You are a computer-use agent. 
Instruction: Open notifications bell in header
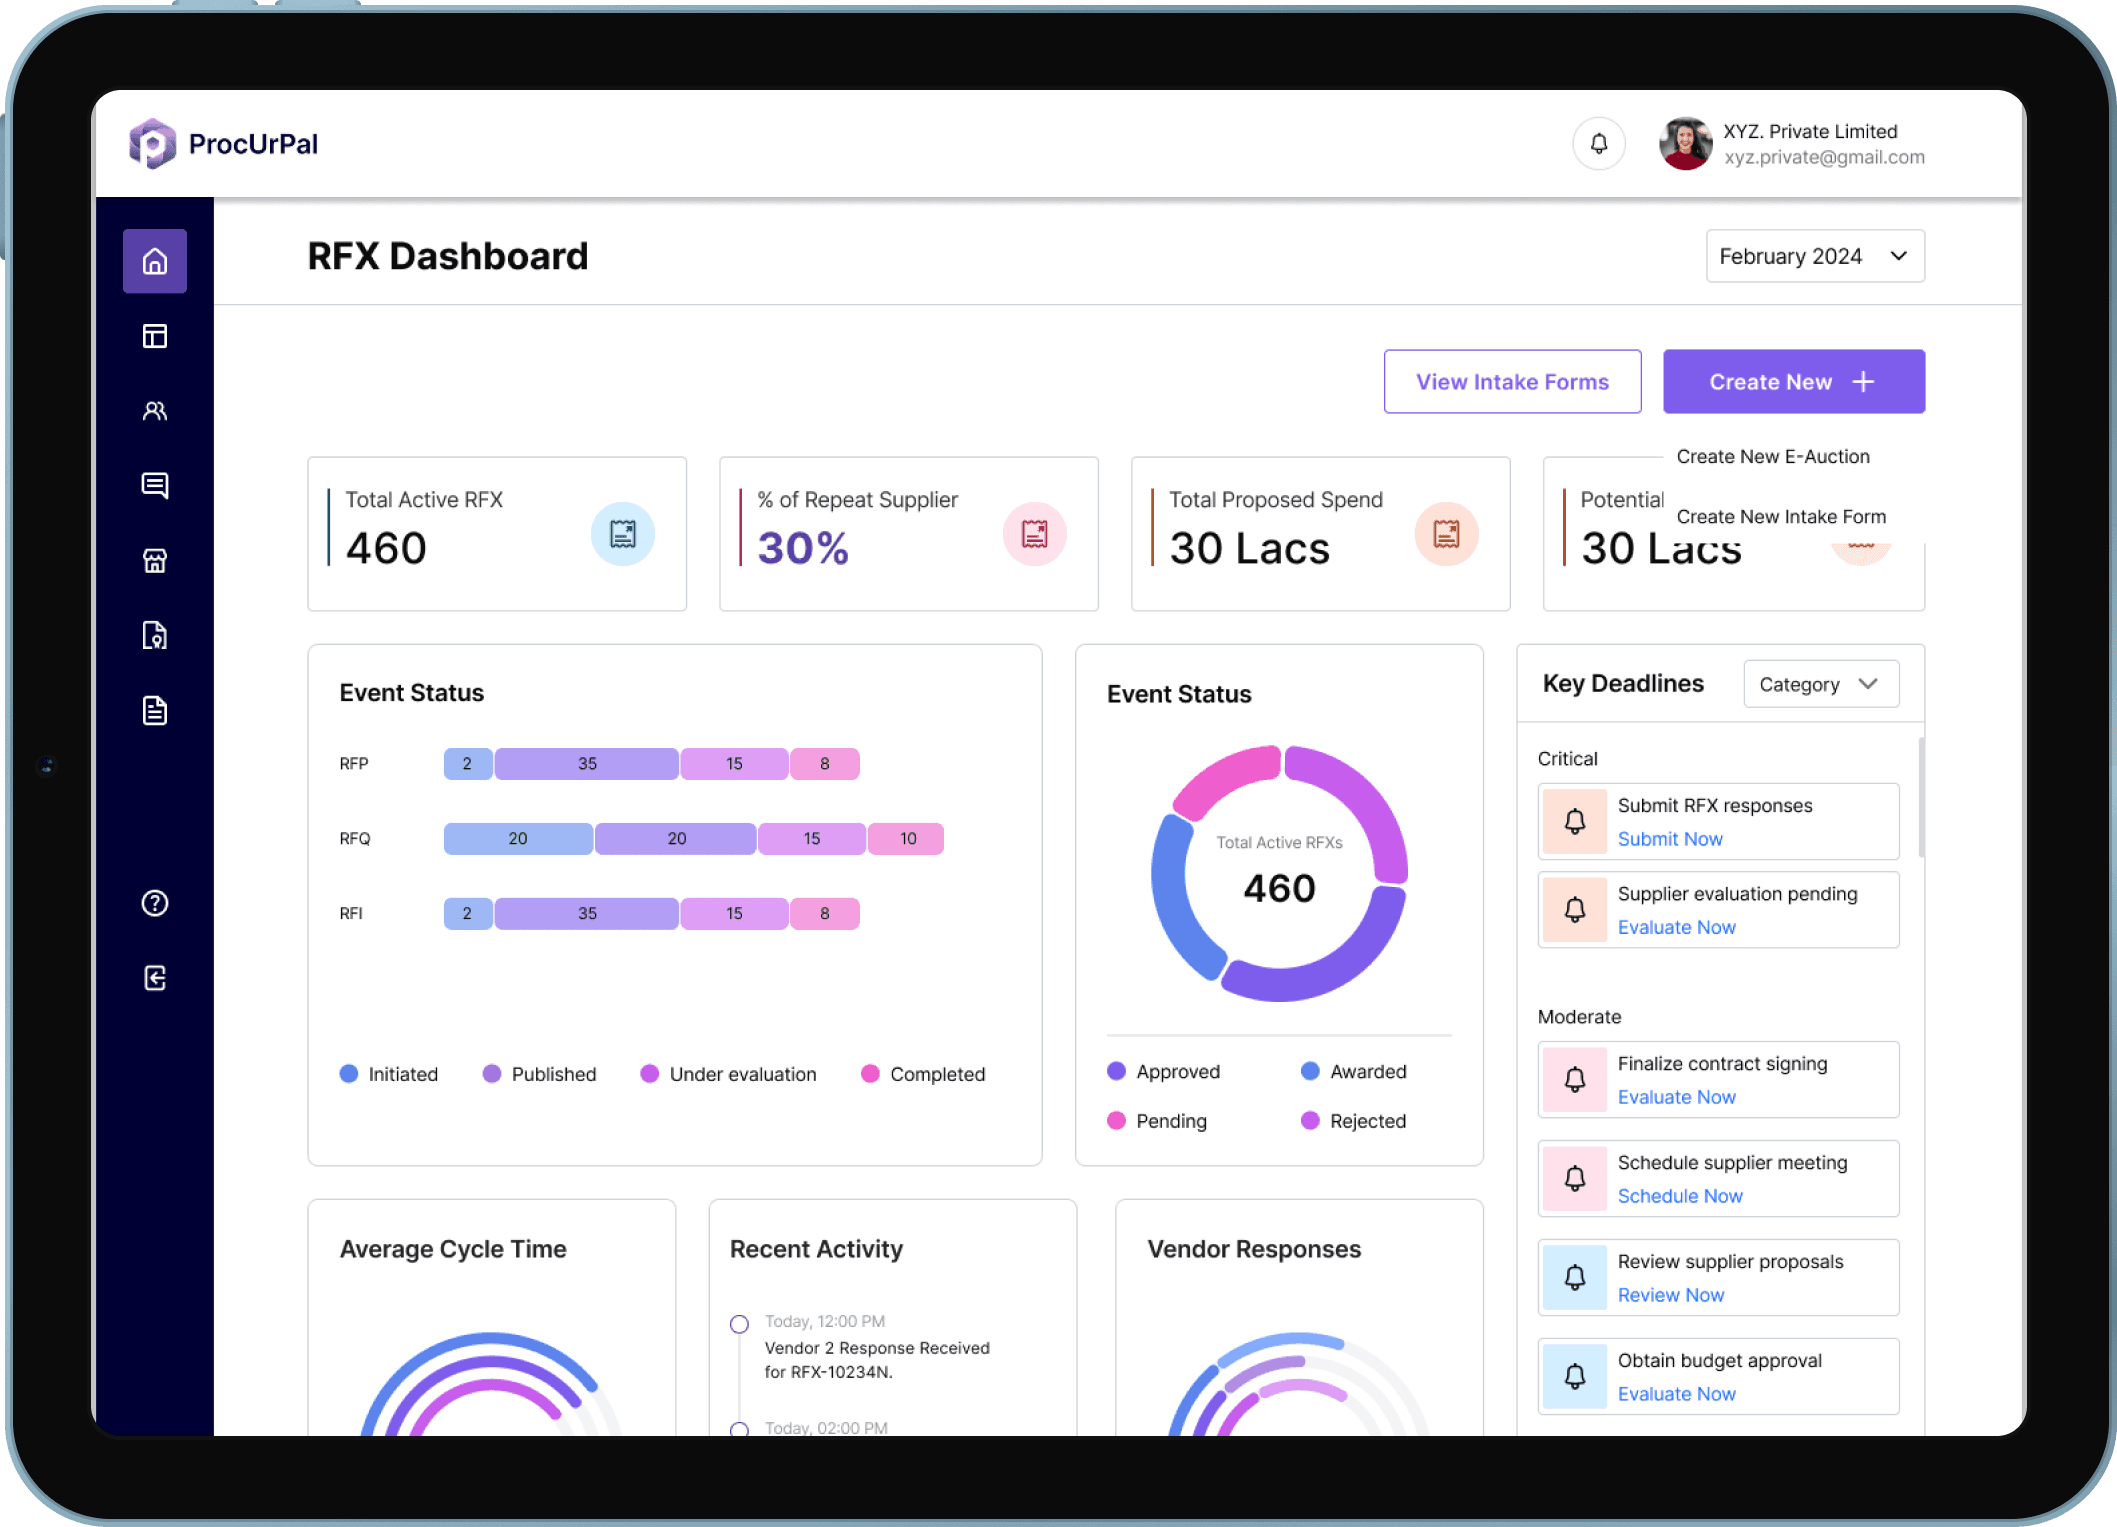coord(1599,144)
